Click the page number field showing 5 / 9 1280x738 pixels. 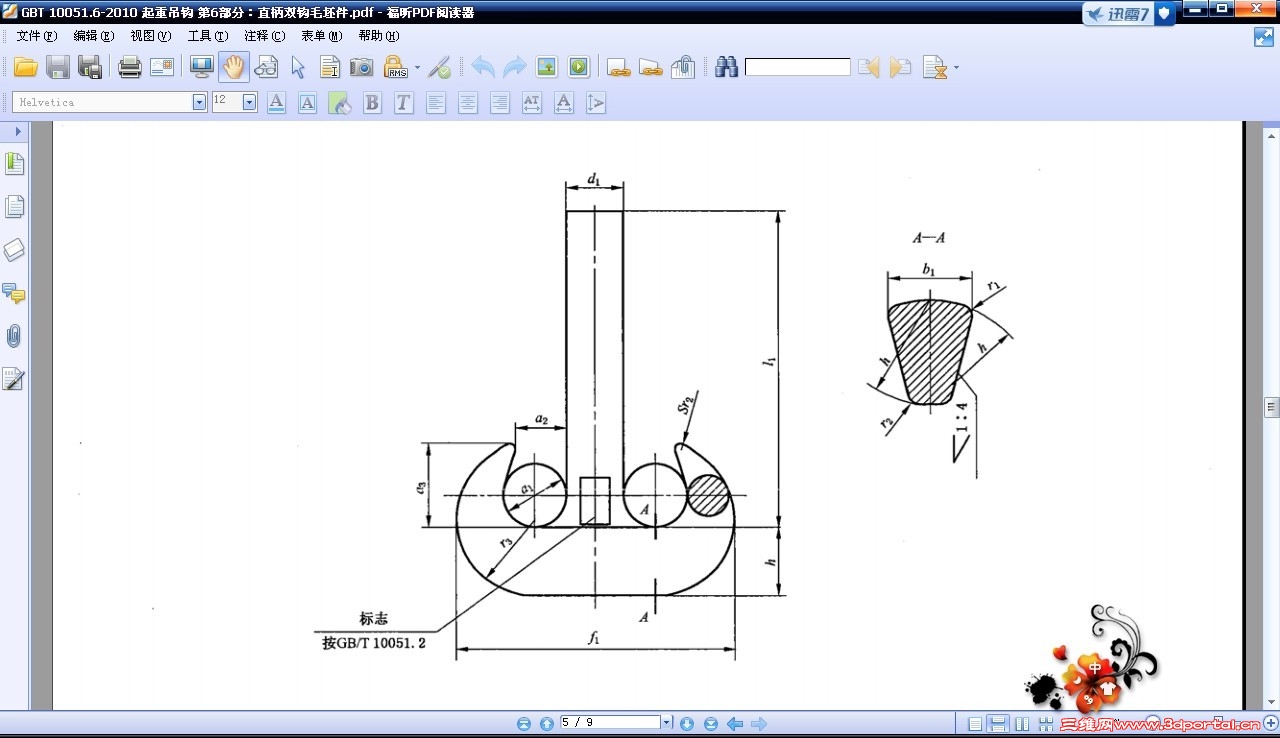pos(610,722)
